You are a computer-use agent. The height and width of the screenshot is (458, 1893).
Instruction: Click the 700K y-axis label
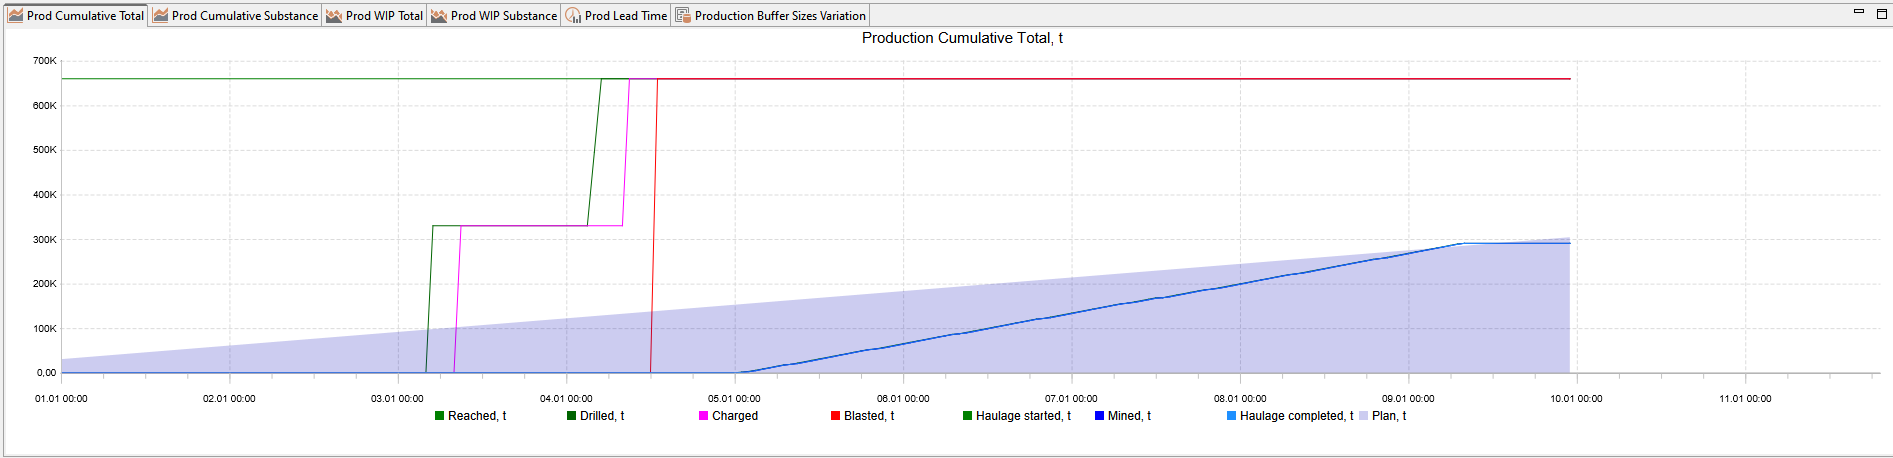45,61
